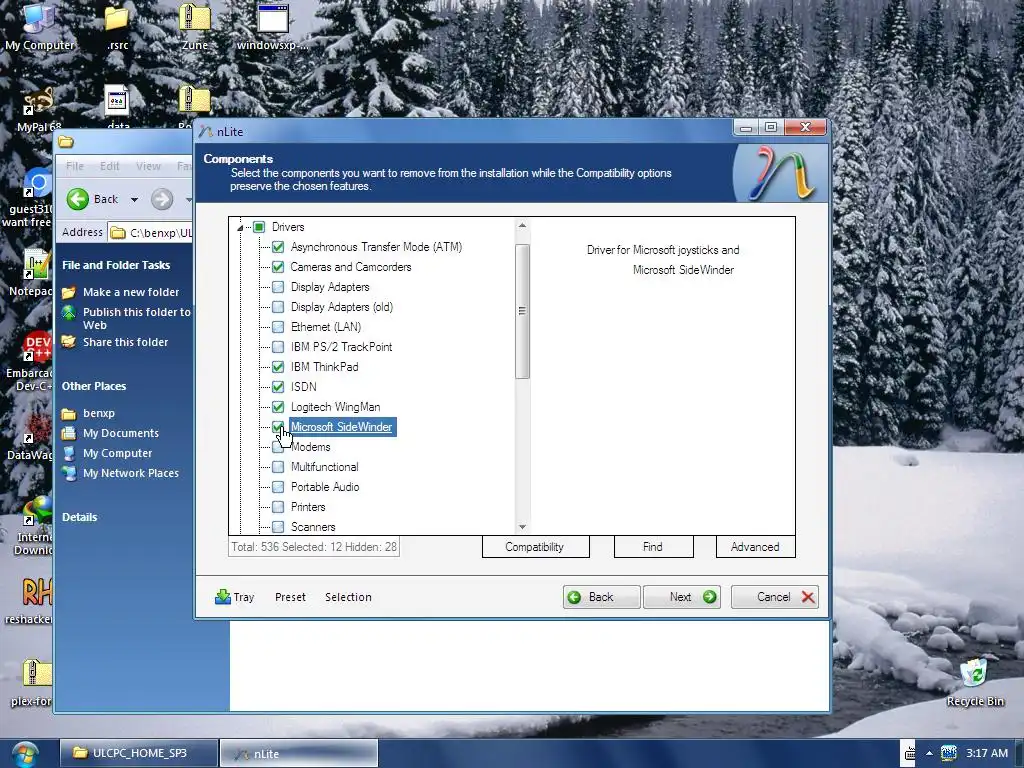This screenshot has width=1024, height=768.
Task: Click the Explorer Address field
Action: tap(150, 232)
